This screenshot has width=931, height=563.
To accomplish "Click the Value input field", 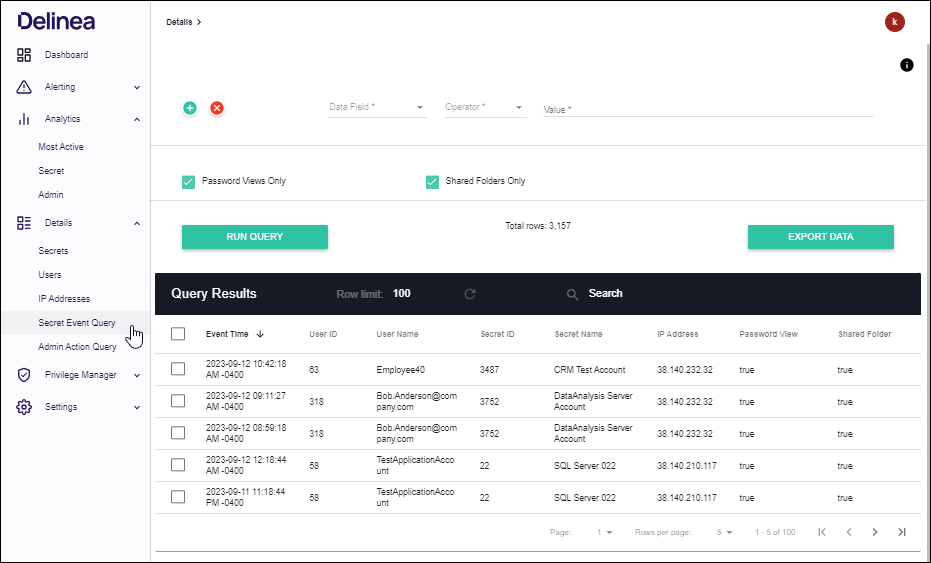I will [708, 109].
